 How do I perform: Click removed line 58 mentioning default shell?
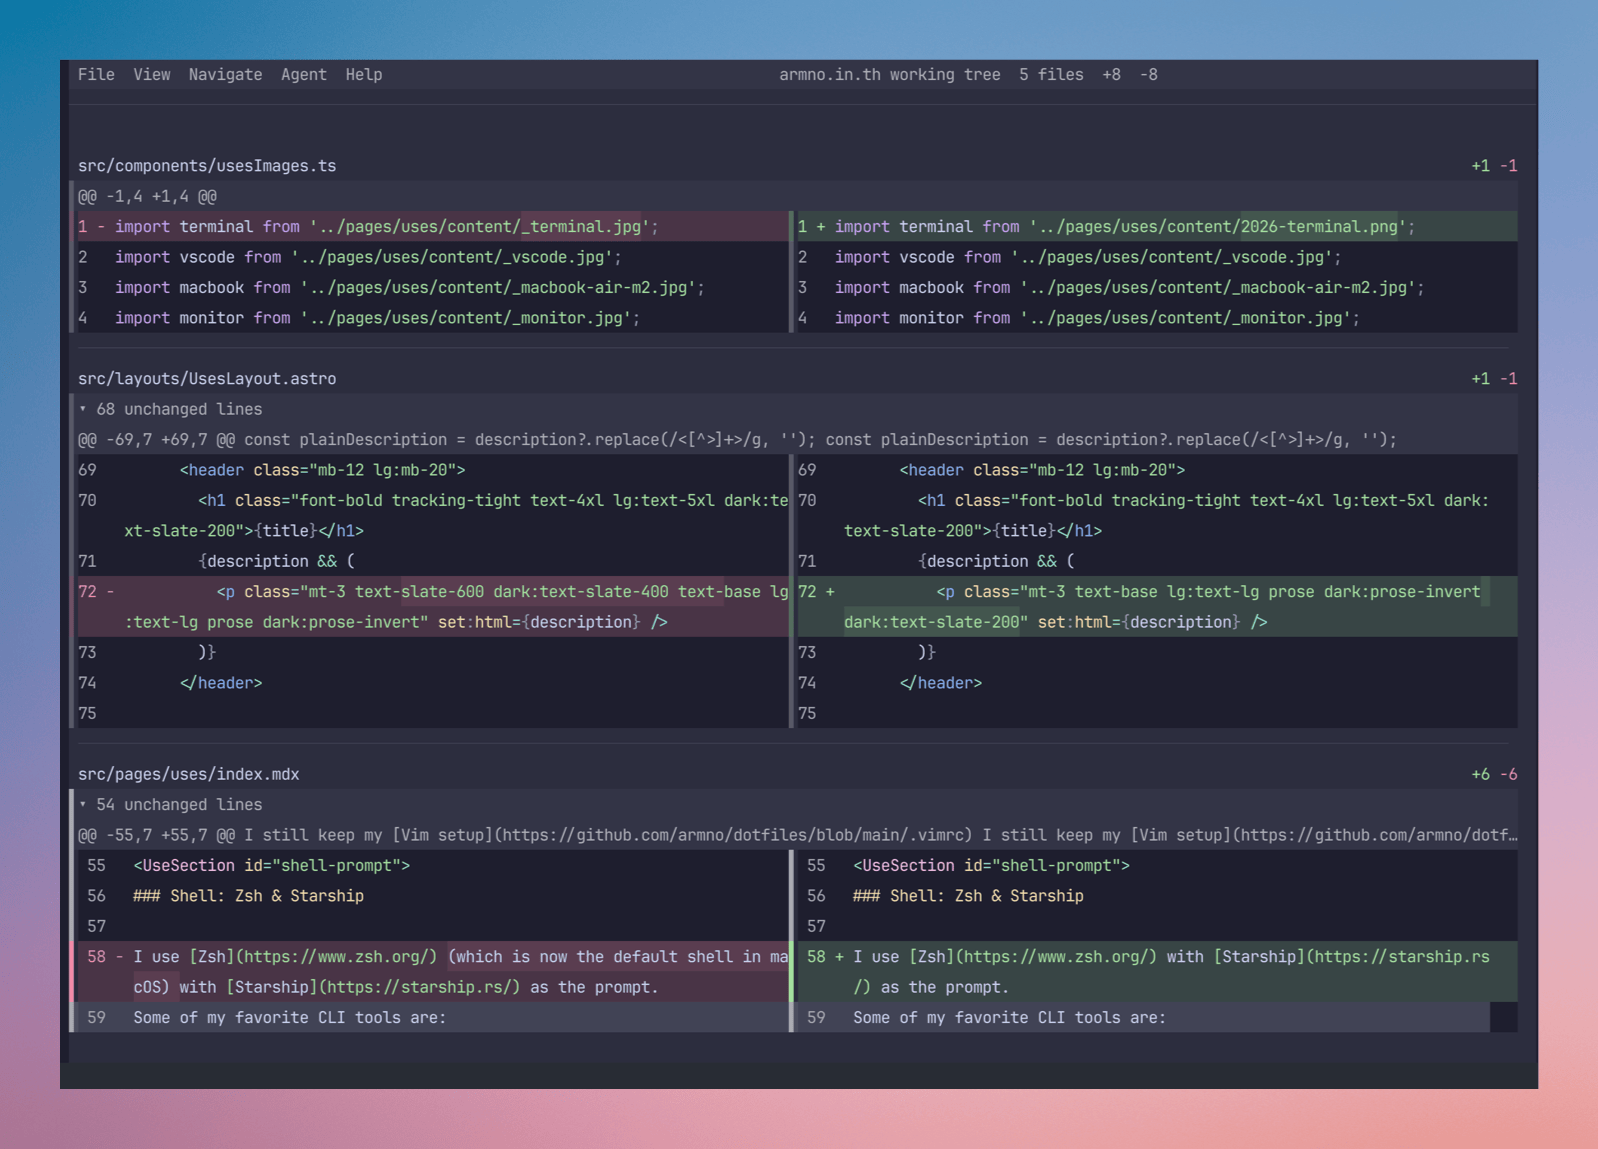click(431, 972)
